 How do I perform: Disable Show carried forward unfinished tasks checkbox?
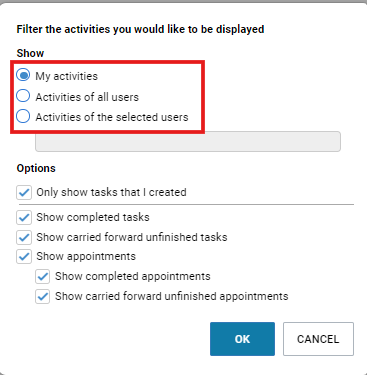click(x=24, y=237)
